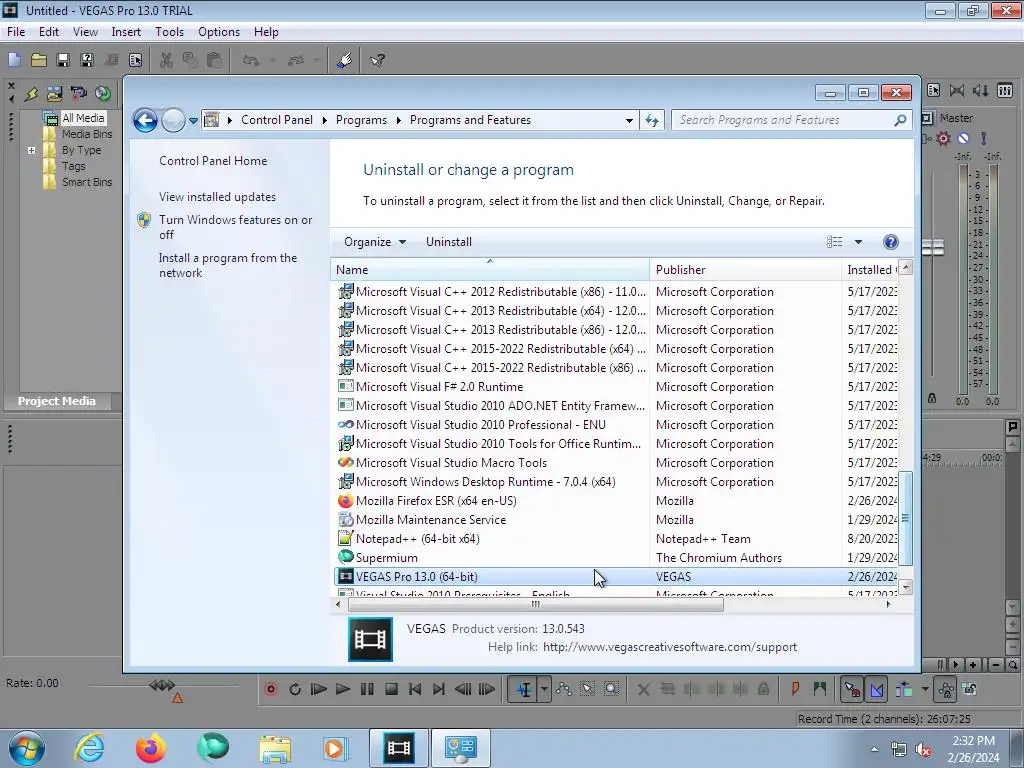Click Master Bus audio properties icon
Screen dimensions: 1024x768
[933, 91]
